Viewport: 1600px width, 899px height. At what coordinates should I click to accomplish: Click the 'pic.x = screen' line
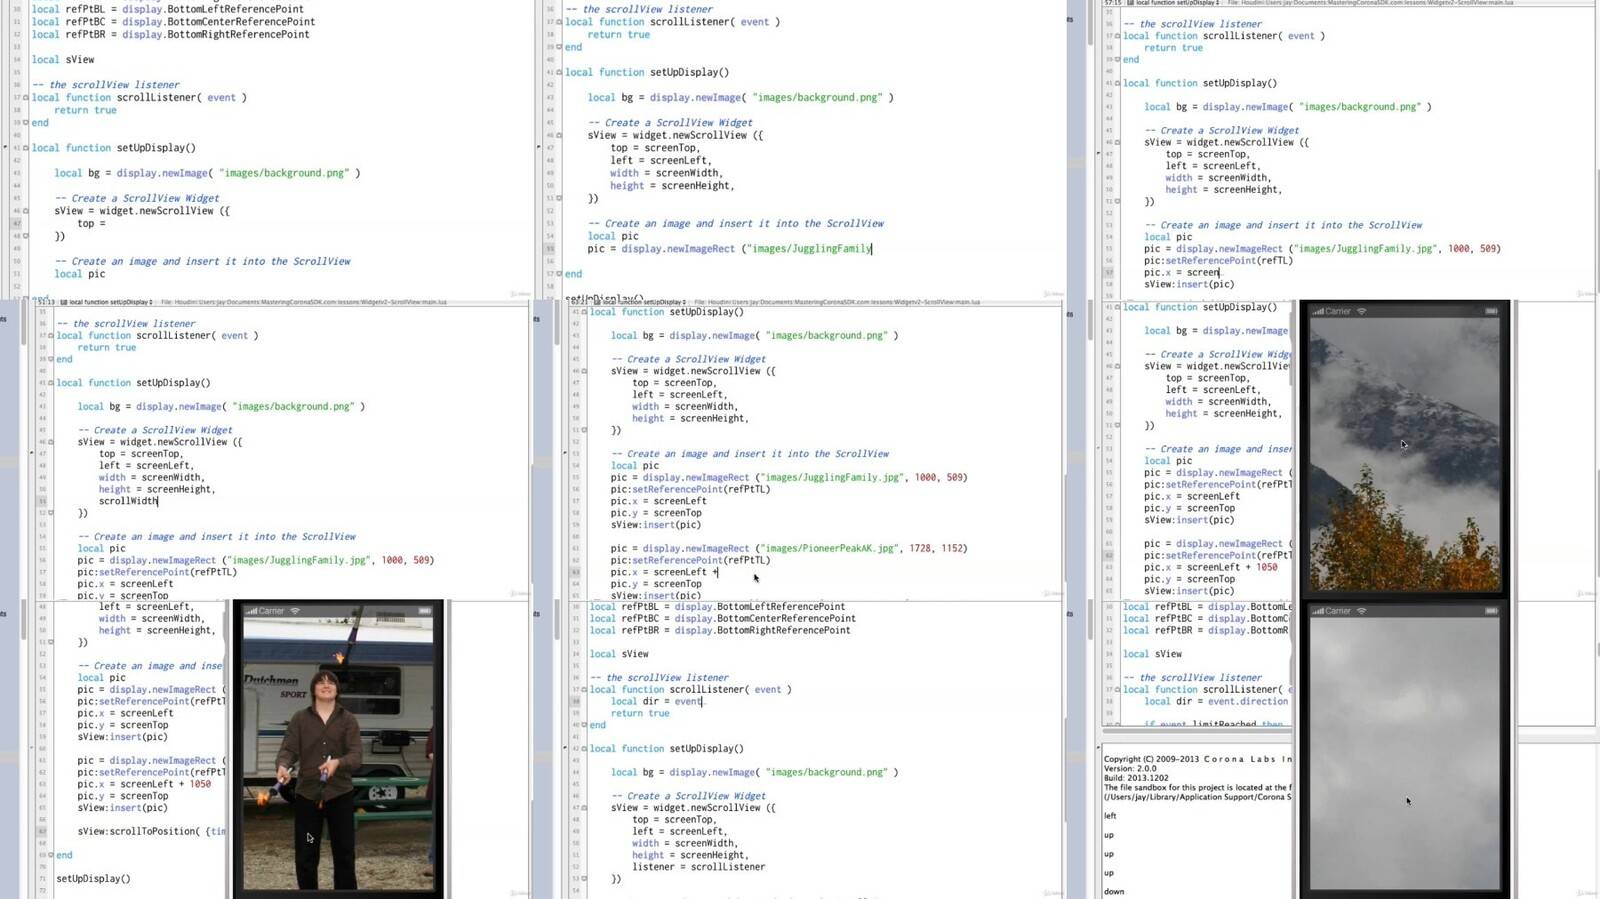[x=1182, y=272]
